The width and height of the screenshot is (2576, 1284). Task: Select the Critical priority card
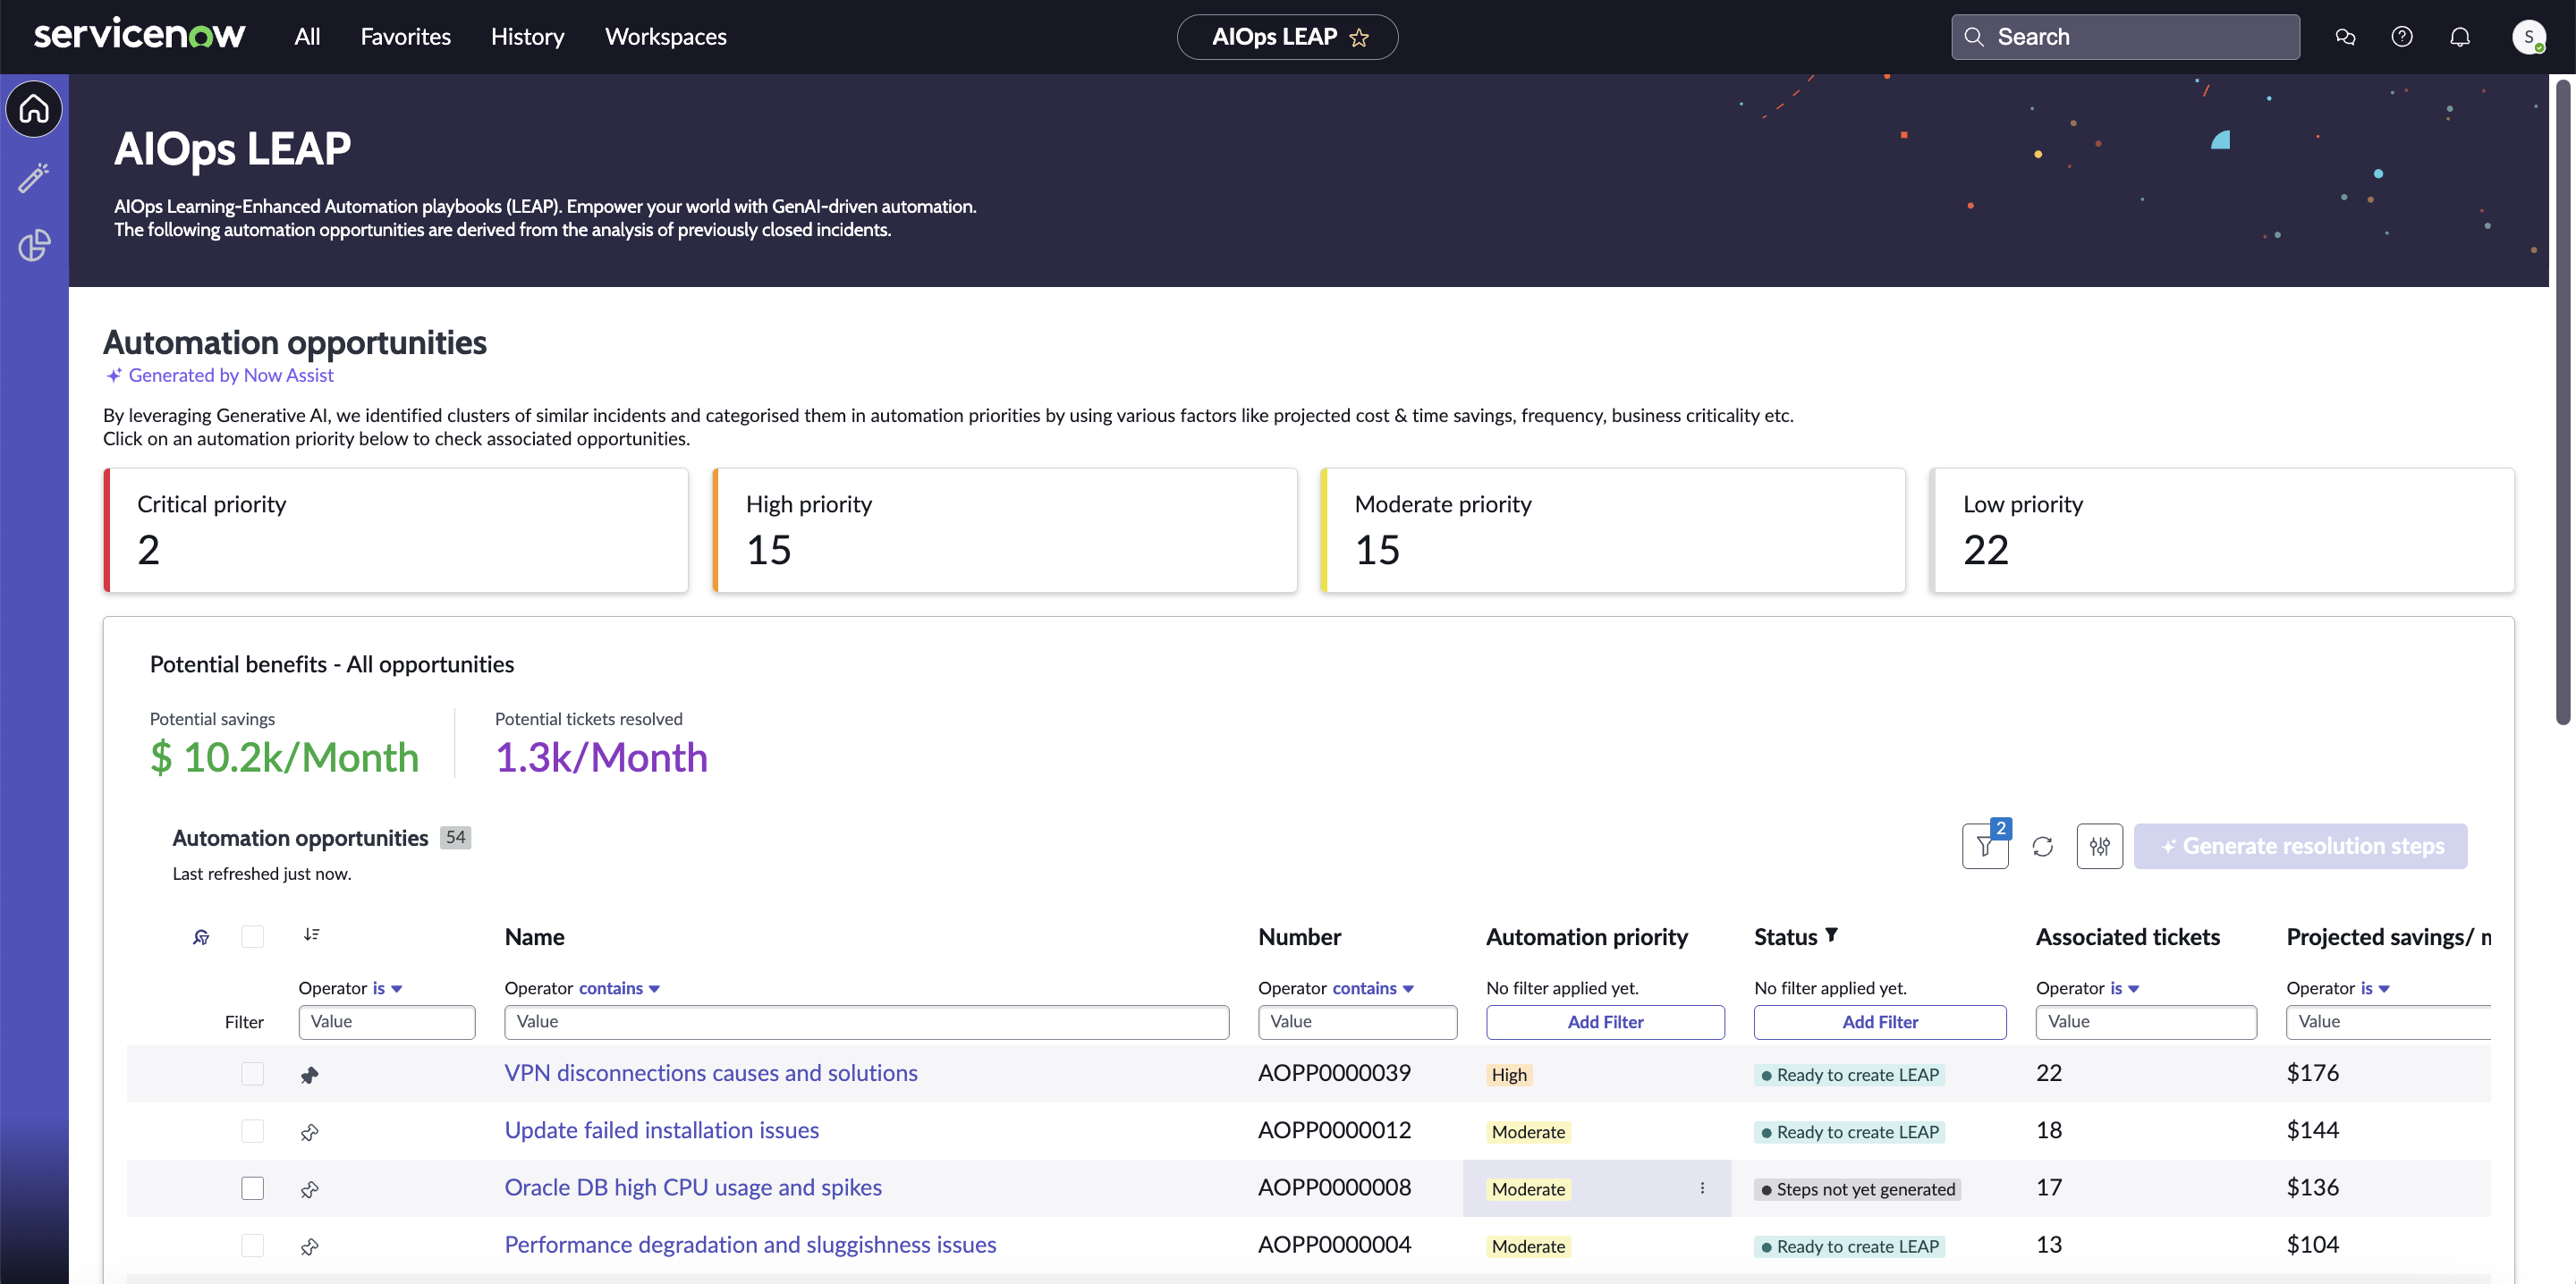[x=396, y=530]
